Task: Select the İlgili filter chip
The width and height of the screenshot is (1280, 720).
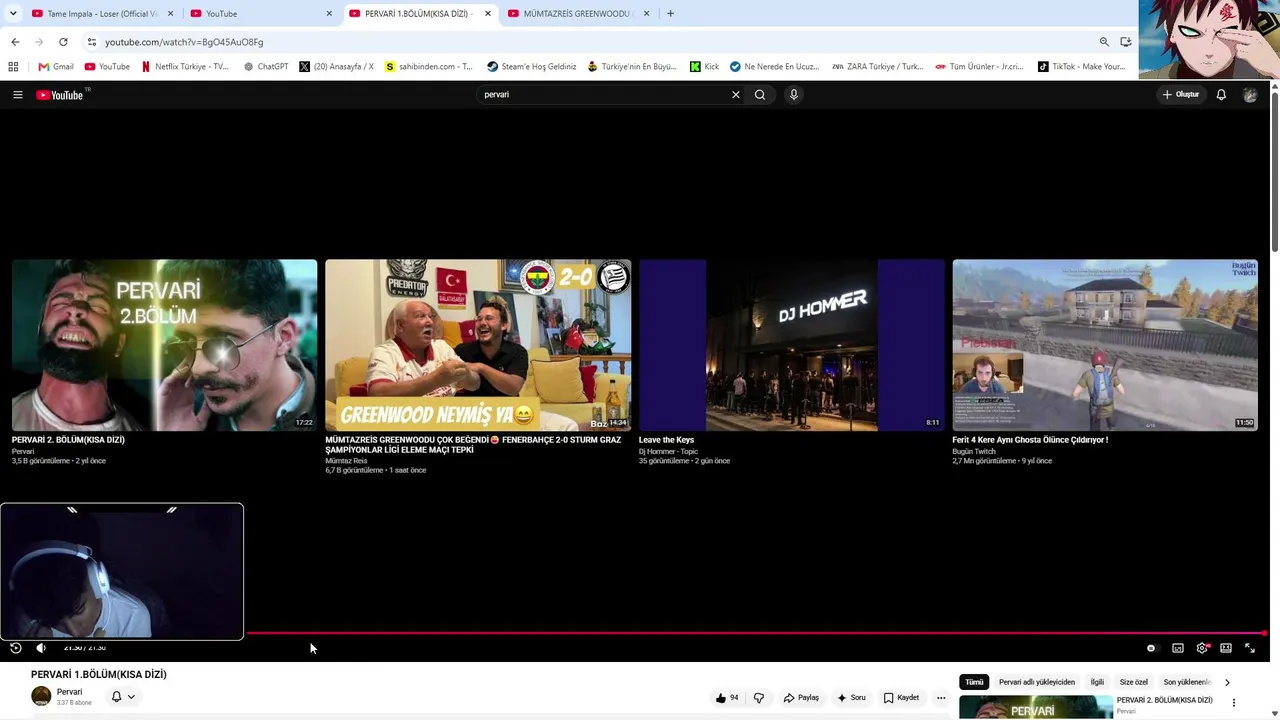Action: coord(1097,682)
